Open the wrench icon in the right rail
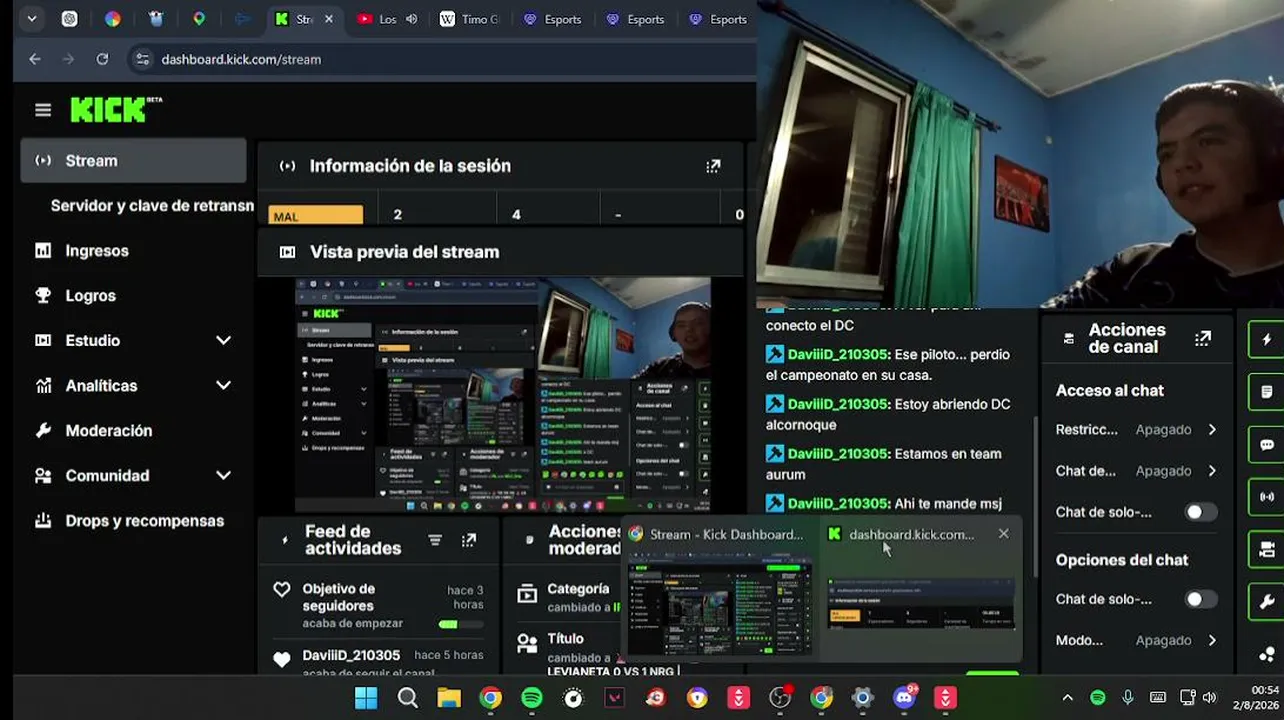 pyautogui.click(x=1267, y=602)
